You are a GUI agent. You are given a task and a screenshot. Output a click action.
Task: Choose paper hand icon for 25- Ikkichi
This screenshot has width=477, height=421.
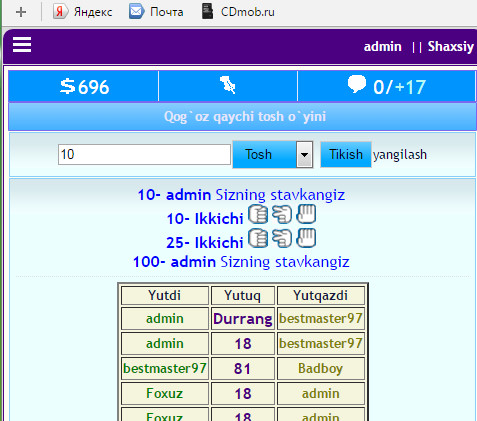click(x=306, y=238)
